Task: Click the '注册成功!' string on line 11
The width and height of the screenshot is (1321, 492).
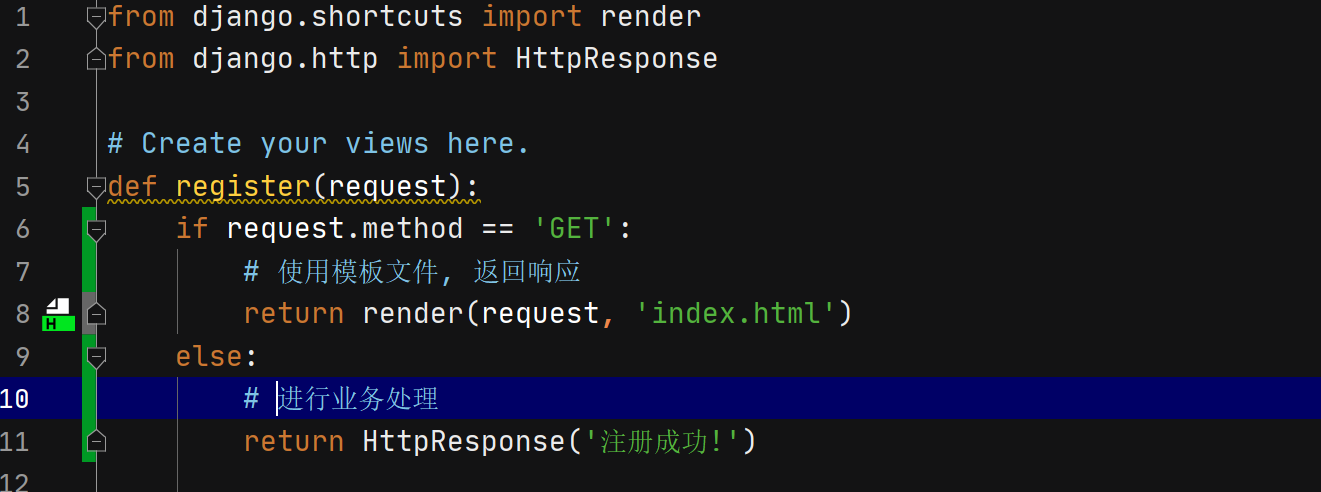Action: (x=659, y=441)
